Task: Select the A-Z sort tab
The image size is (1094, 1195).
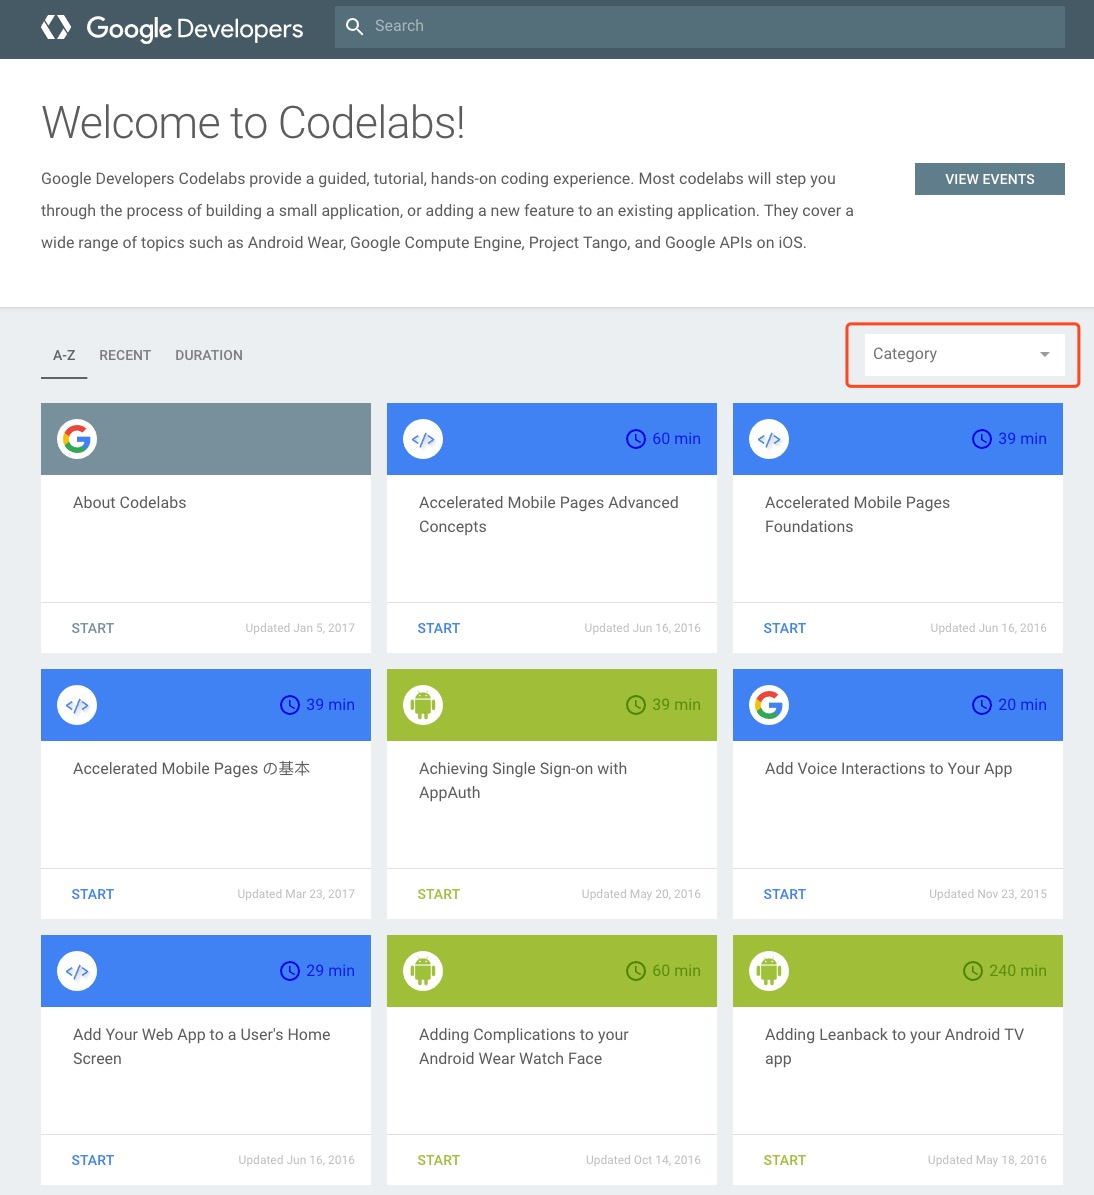Action: [x=64, y=355]
